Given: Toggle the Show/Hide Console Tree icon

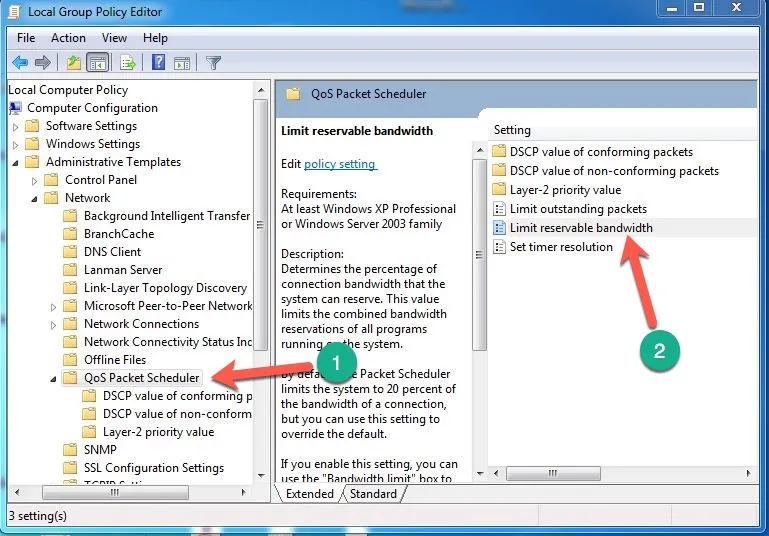Looking at the screenshot, I should tap(97, 63).
